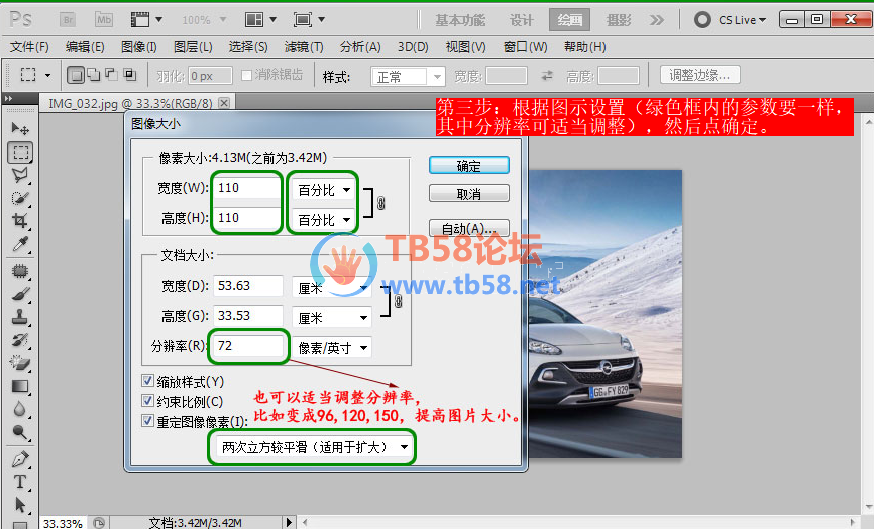The height and width of the screenshot is (529, 874).
Task: Open the document height unit dropdown 厘米
Action: [332, 318]
